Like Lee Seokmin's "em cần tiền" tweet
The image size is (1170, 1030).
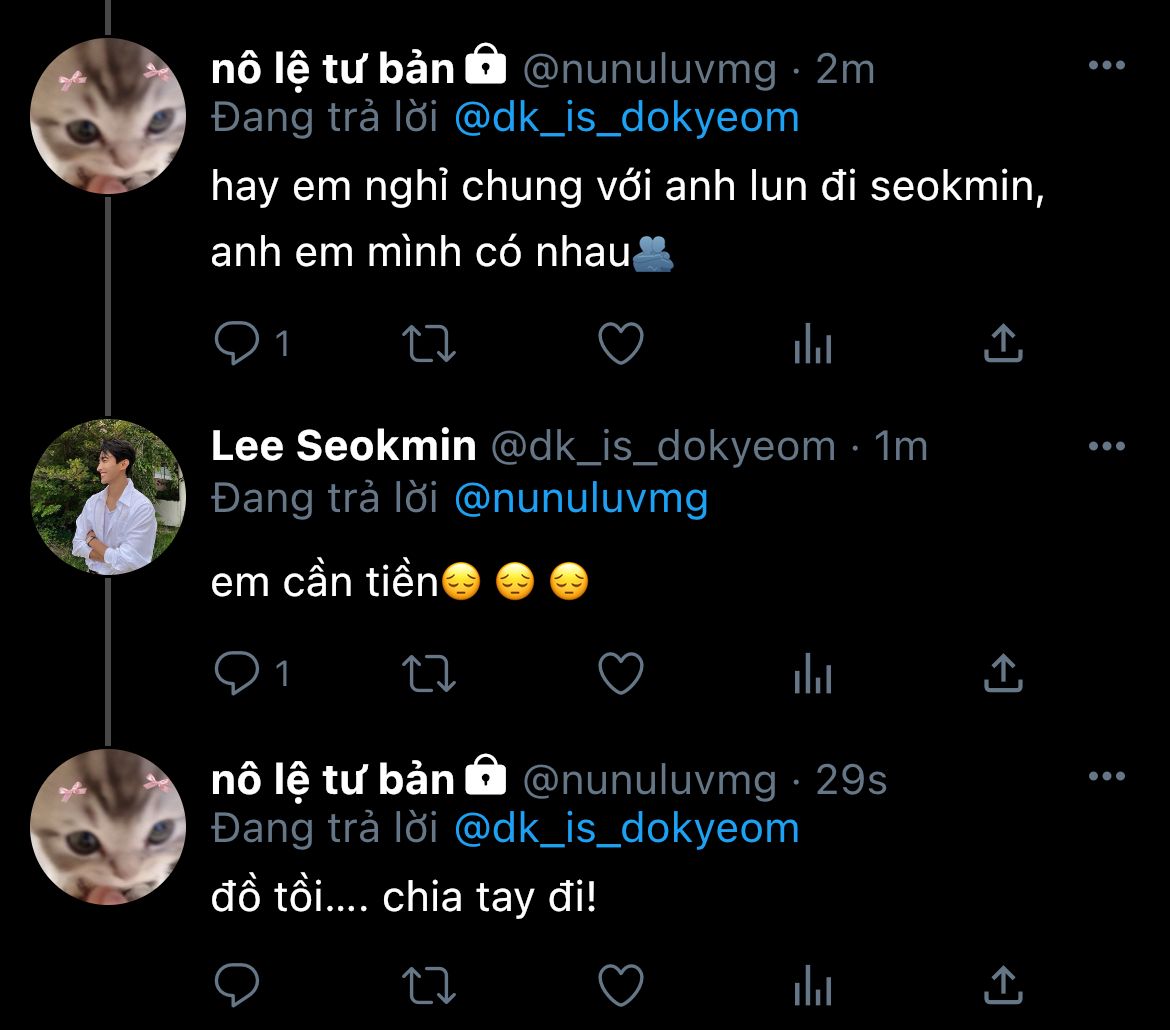(x=620, y=674)
